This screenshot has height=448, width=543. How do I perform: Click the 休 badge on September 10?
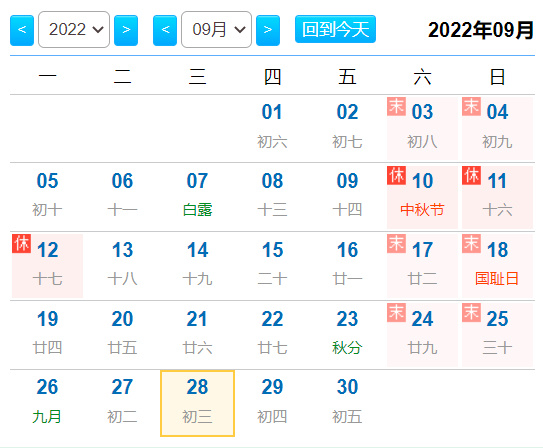pos(397,176)
